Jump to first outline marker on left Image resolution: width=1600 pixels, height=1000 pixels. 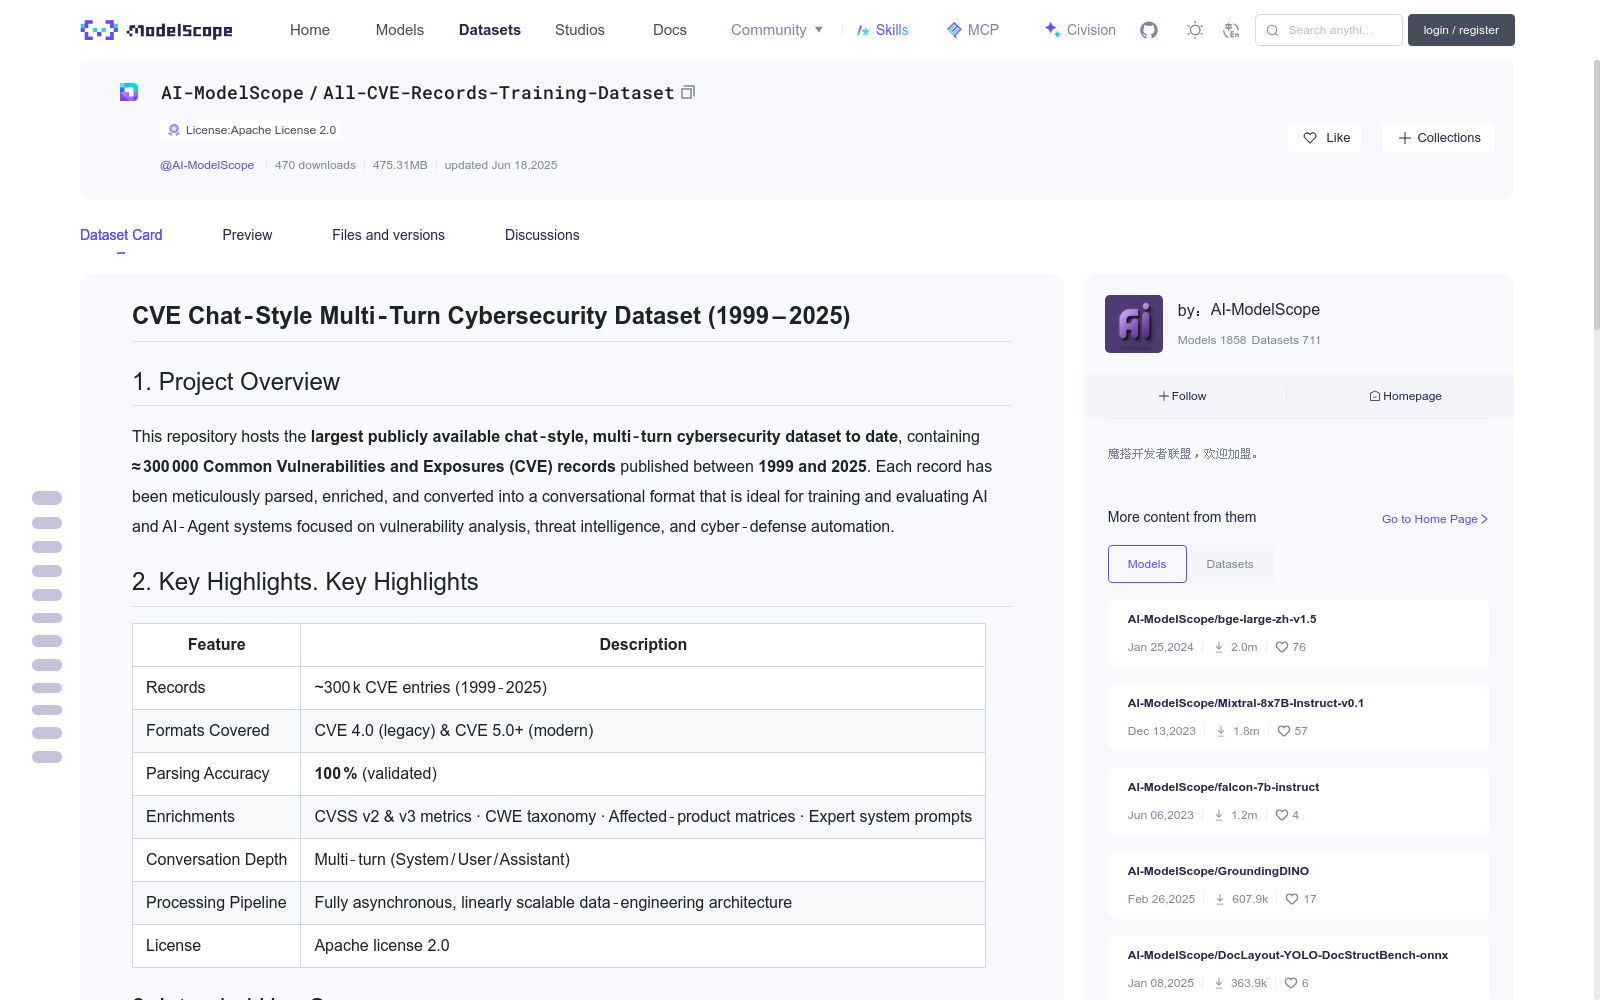point(47,498)
